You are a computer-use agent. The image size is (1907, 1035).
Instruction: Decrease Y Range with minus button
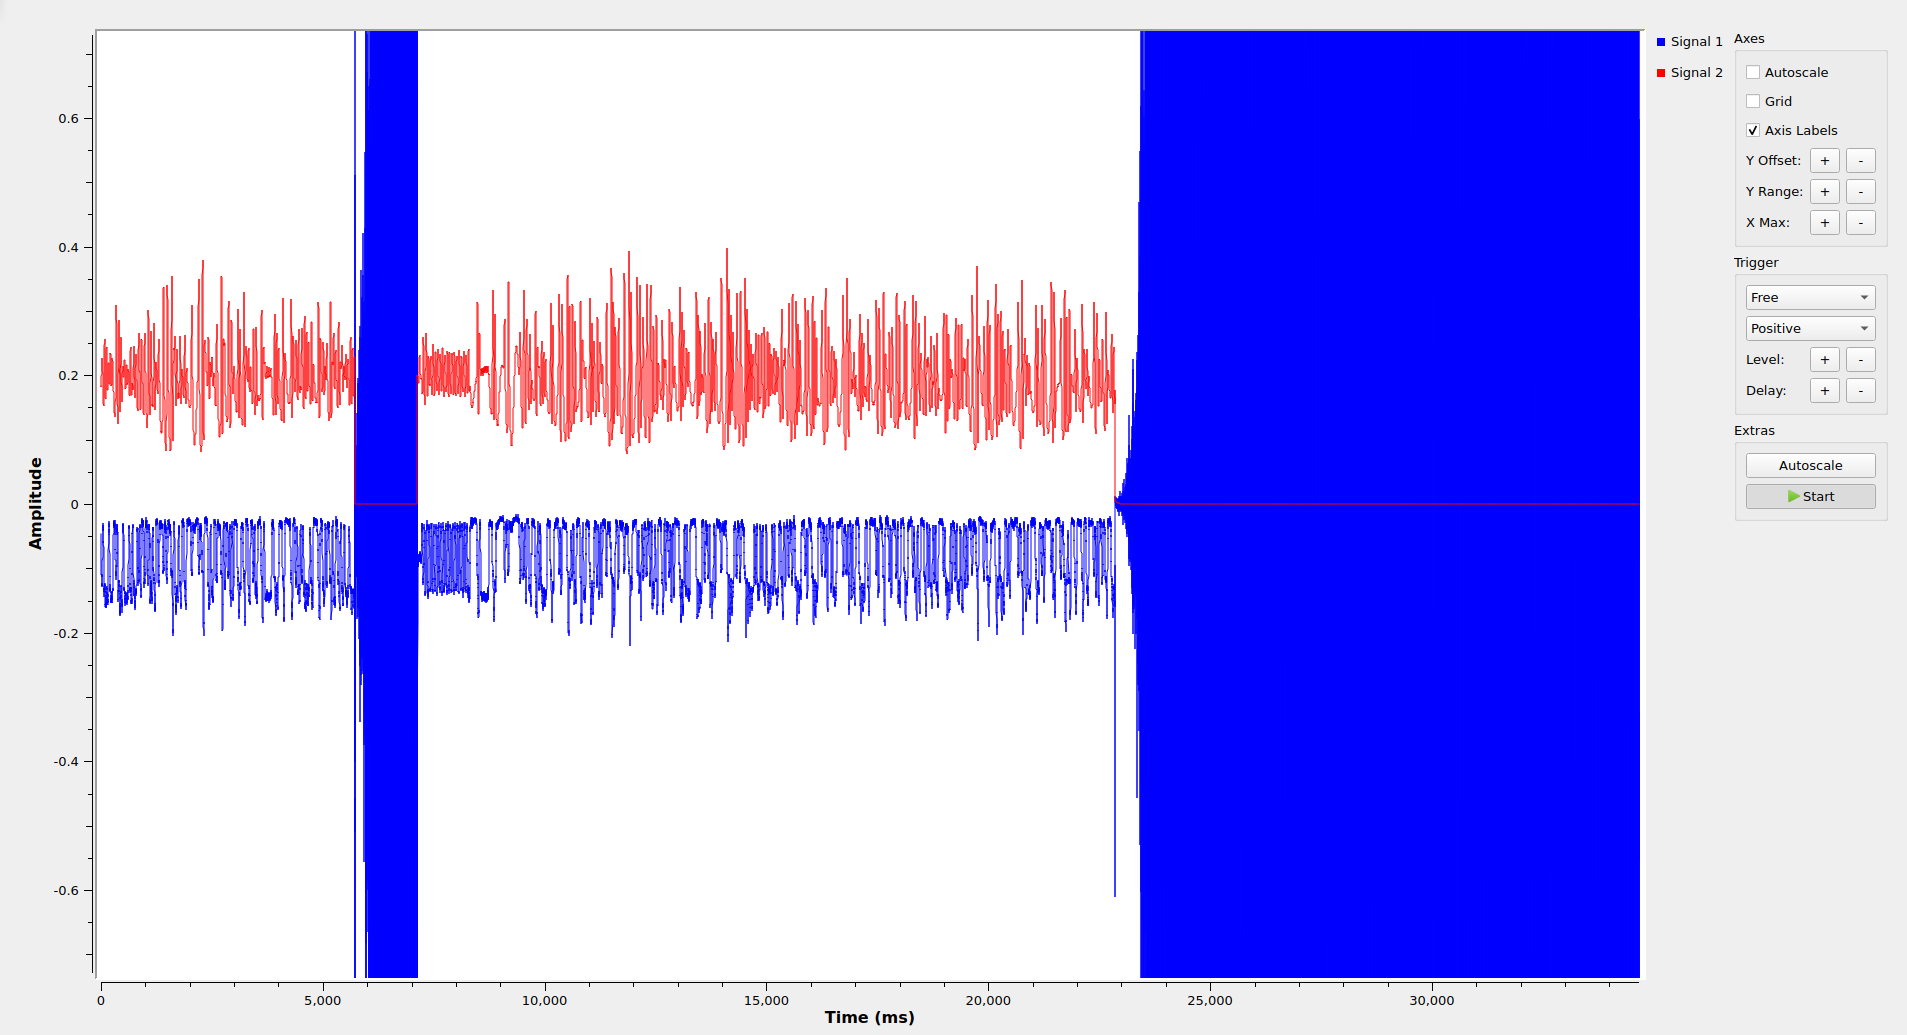(1861, 192)
